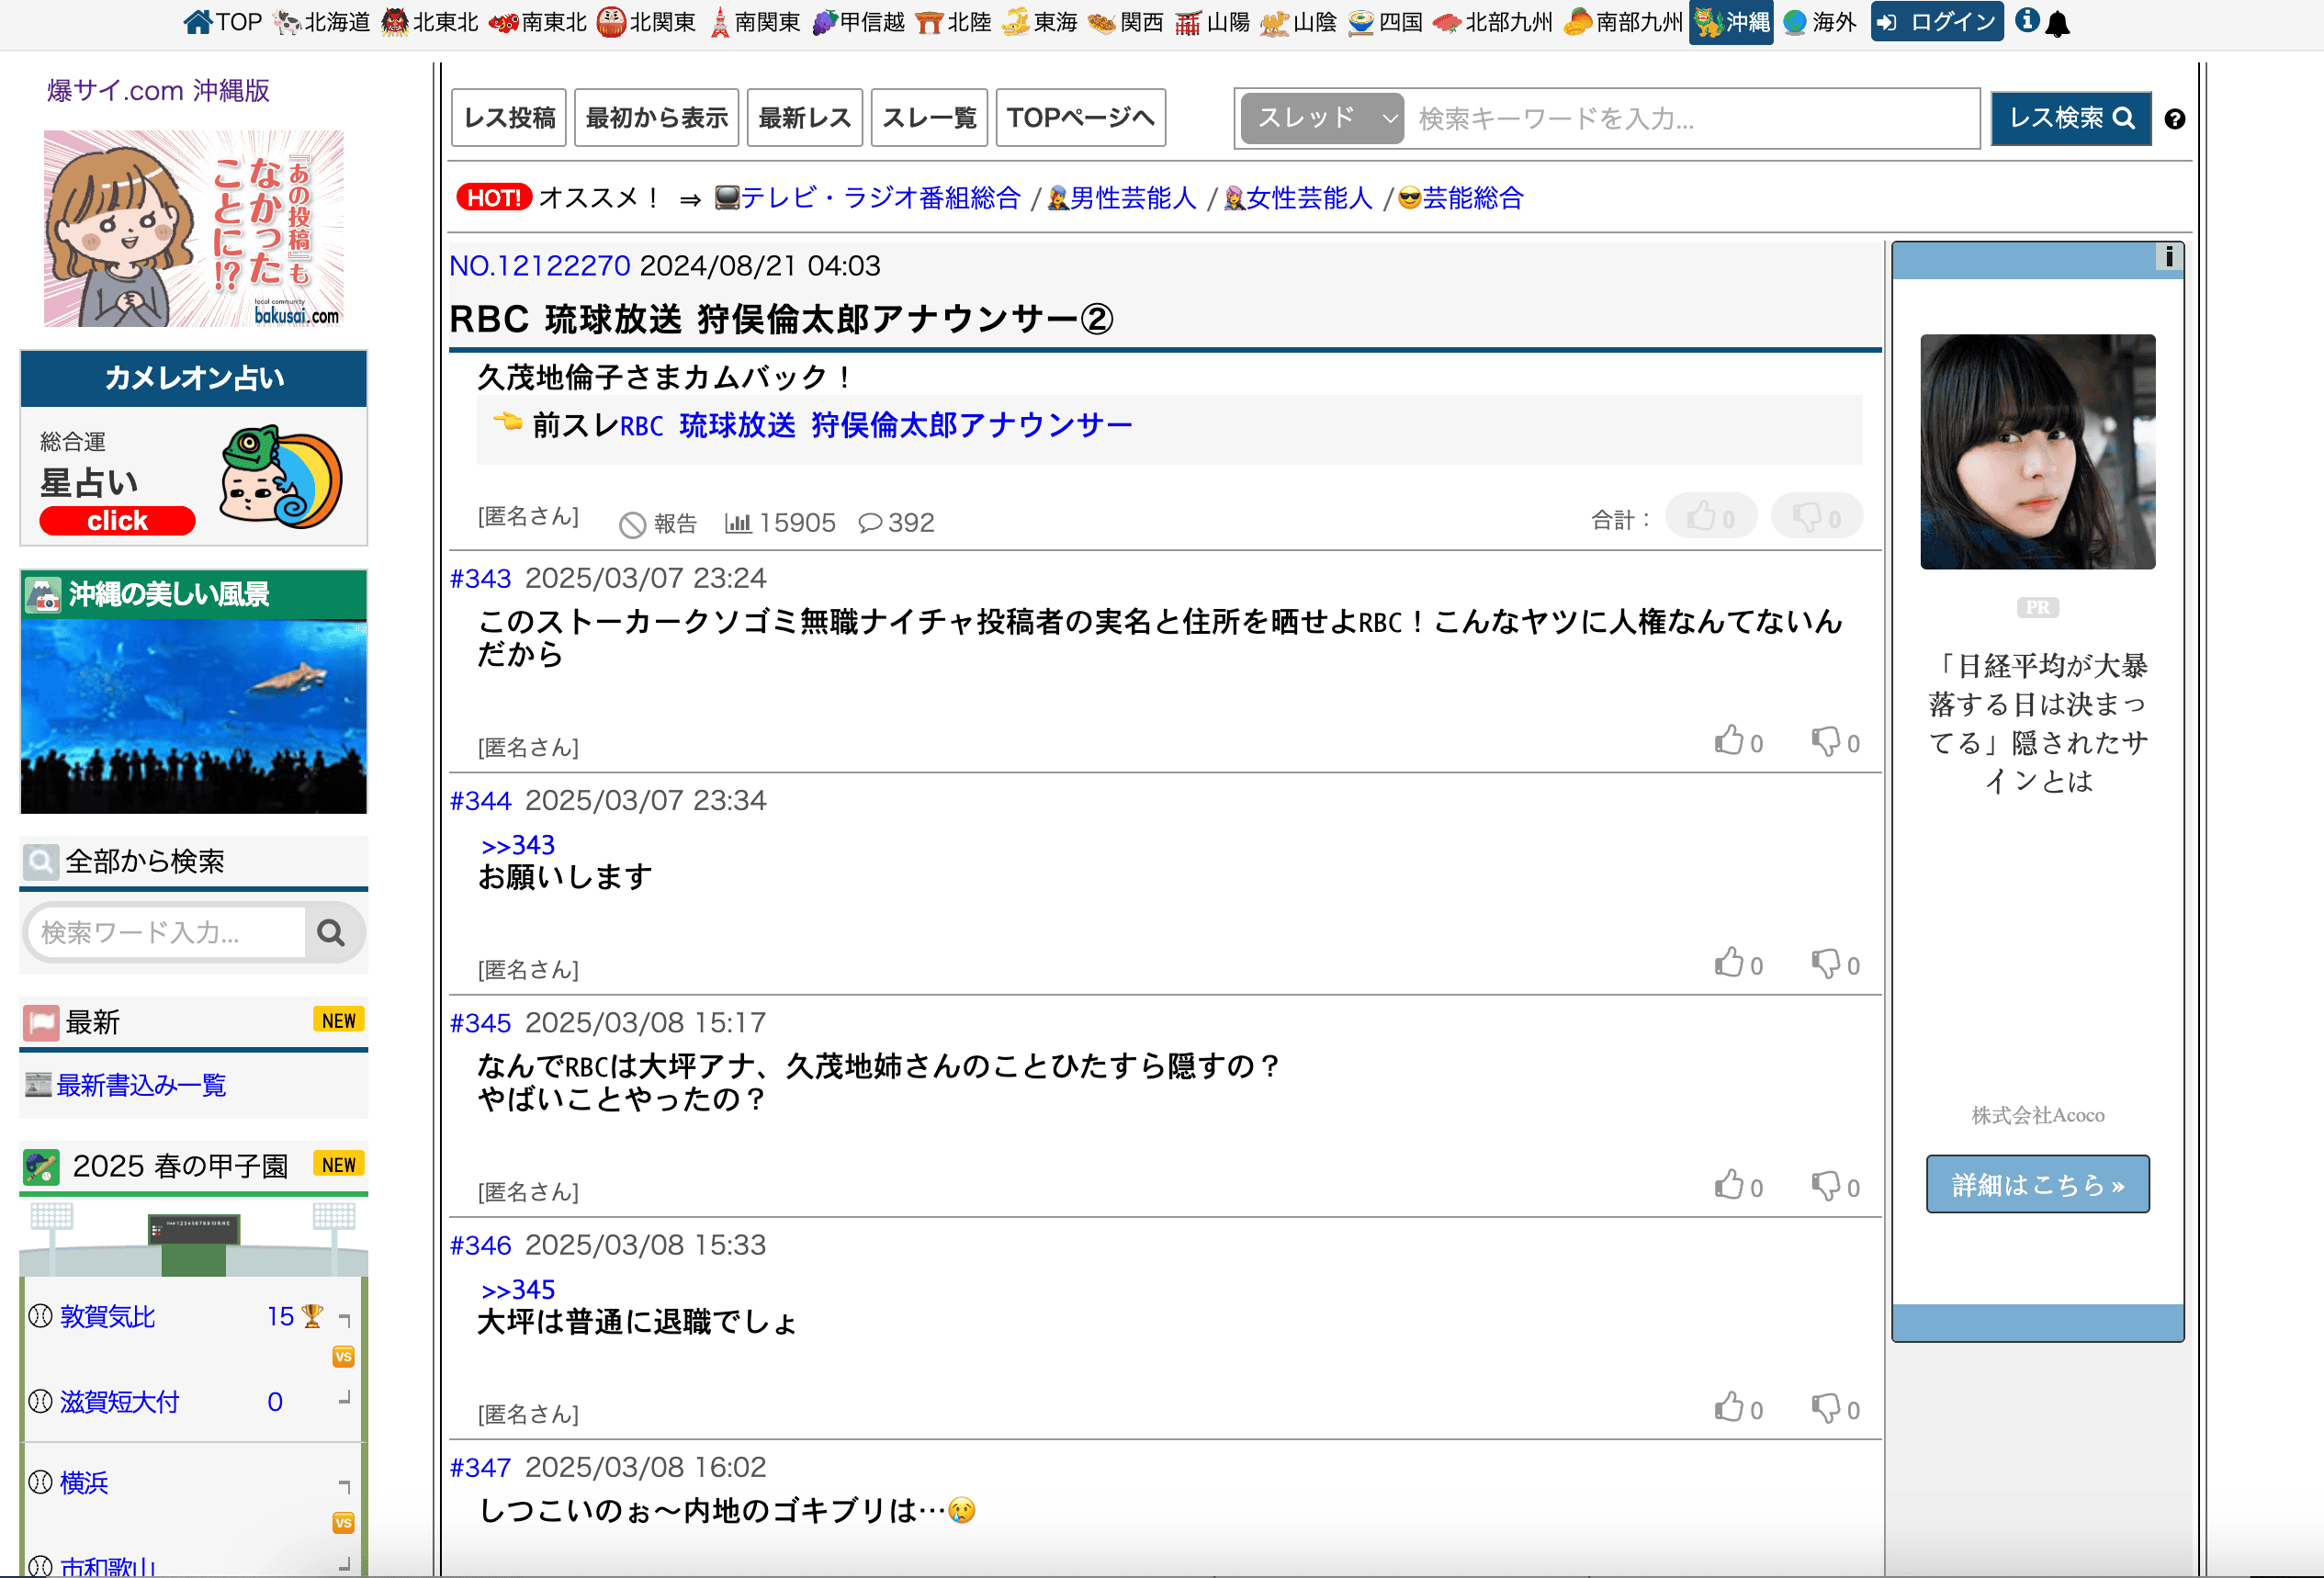The width and height of the screenshot is (2324, 1578).
Task: Expand the 敦賀気比 vs 滋賀短大付 match
Action: 343,1357
